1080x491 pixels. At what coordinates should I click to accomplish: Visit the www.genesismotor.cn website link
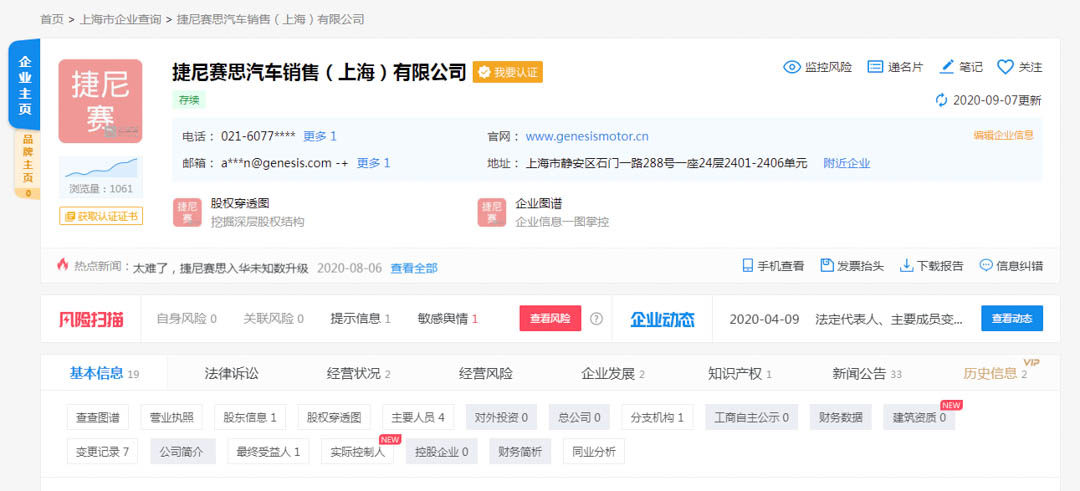click(x=587, y=136)
